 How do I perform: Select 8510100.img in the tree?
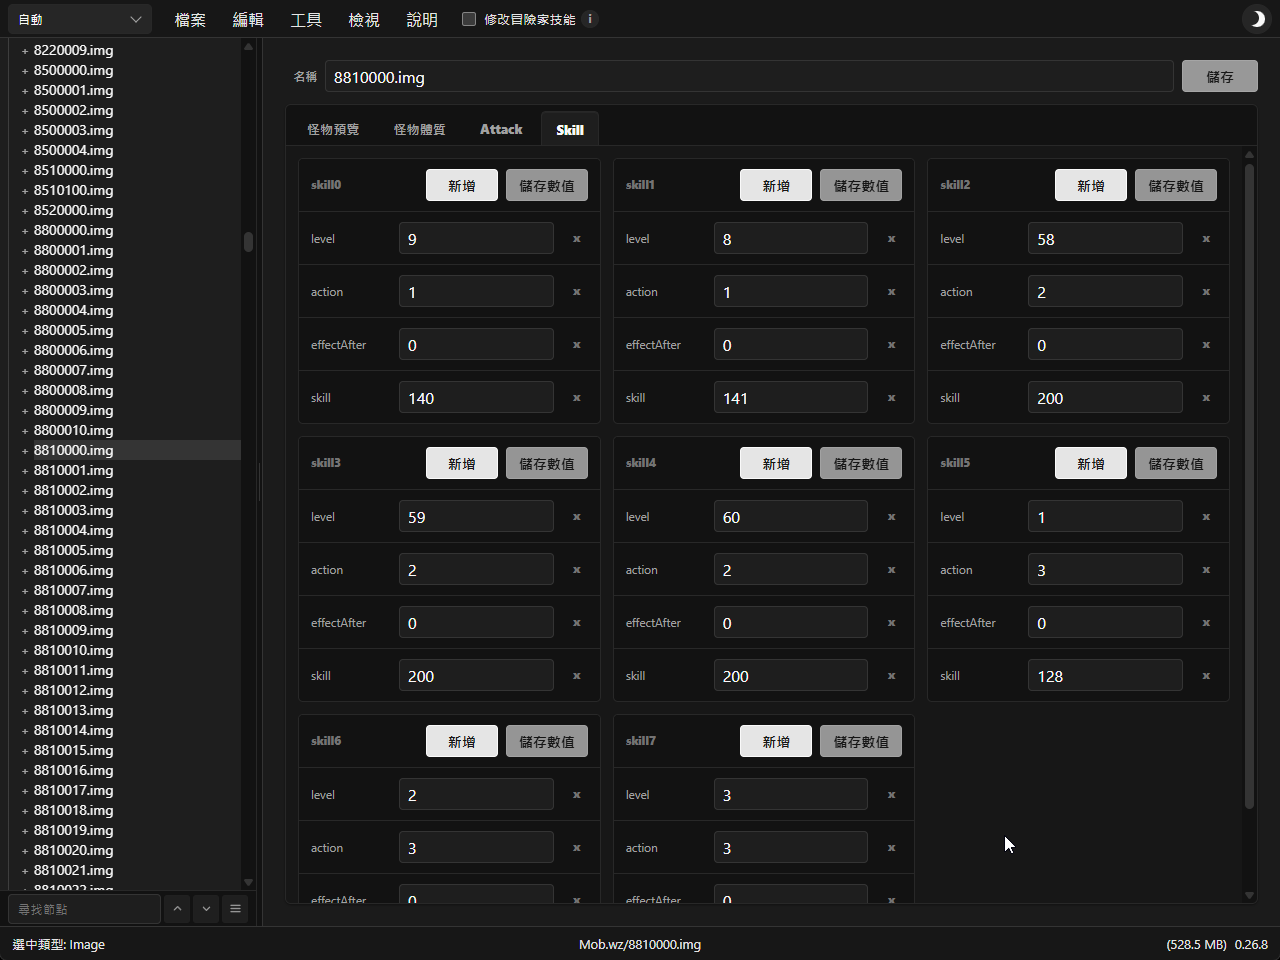(73, 190)
